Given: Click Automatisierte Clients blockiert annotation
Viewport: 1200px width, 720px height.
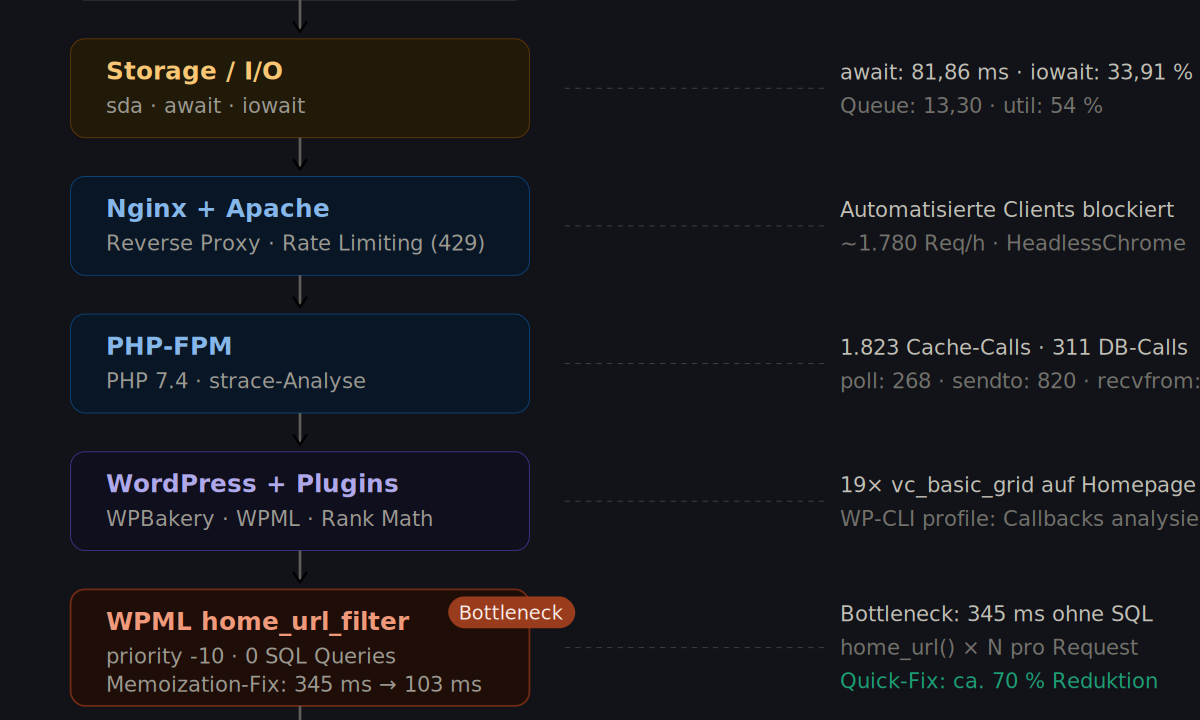Looking at the screenshot, I should click(1007, 210).
